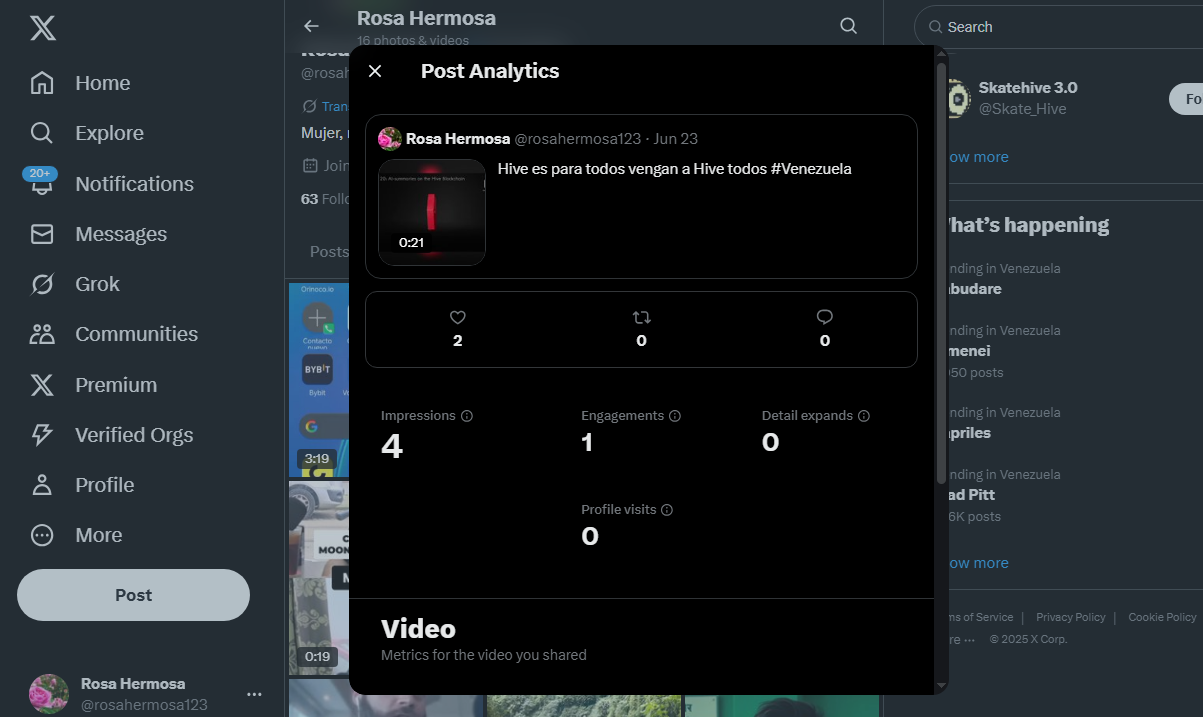Image resolution: width=1203 pixels, height=717 pixels.
Task: Click the Profile visits info icon
Action: [x=667, y=510]
